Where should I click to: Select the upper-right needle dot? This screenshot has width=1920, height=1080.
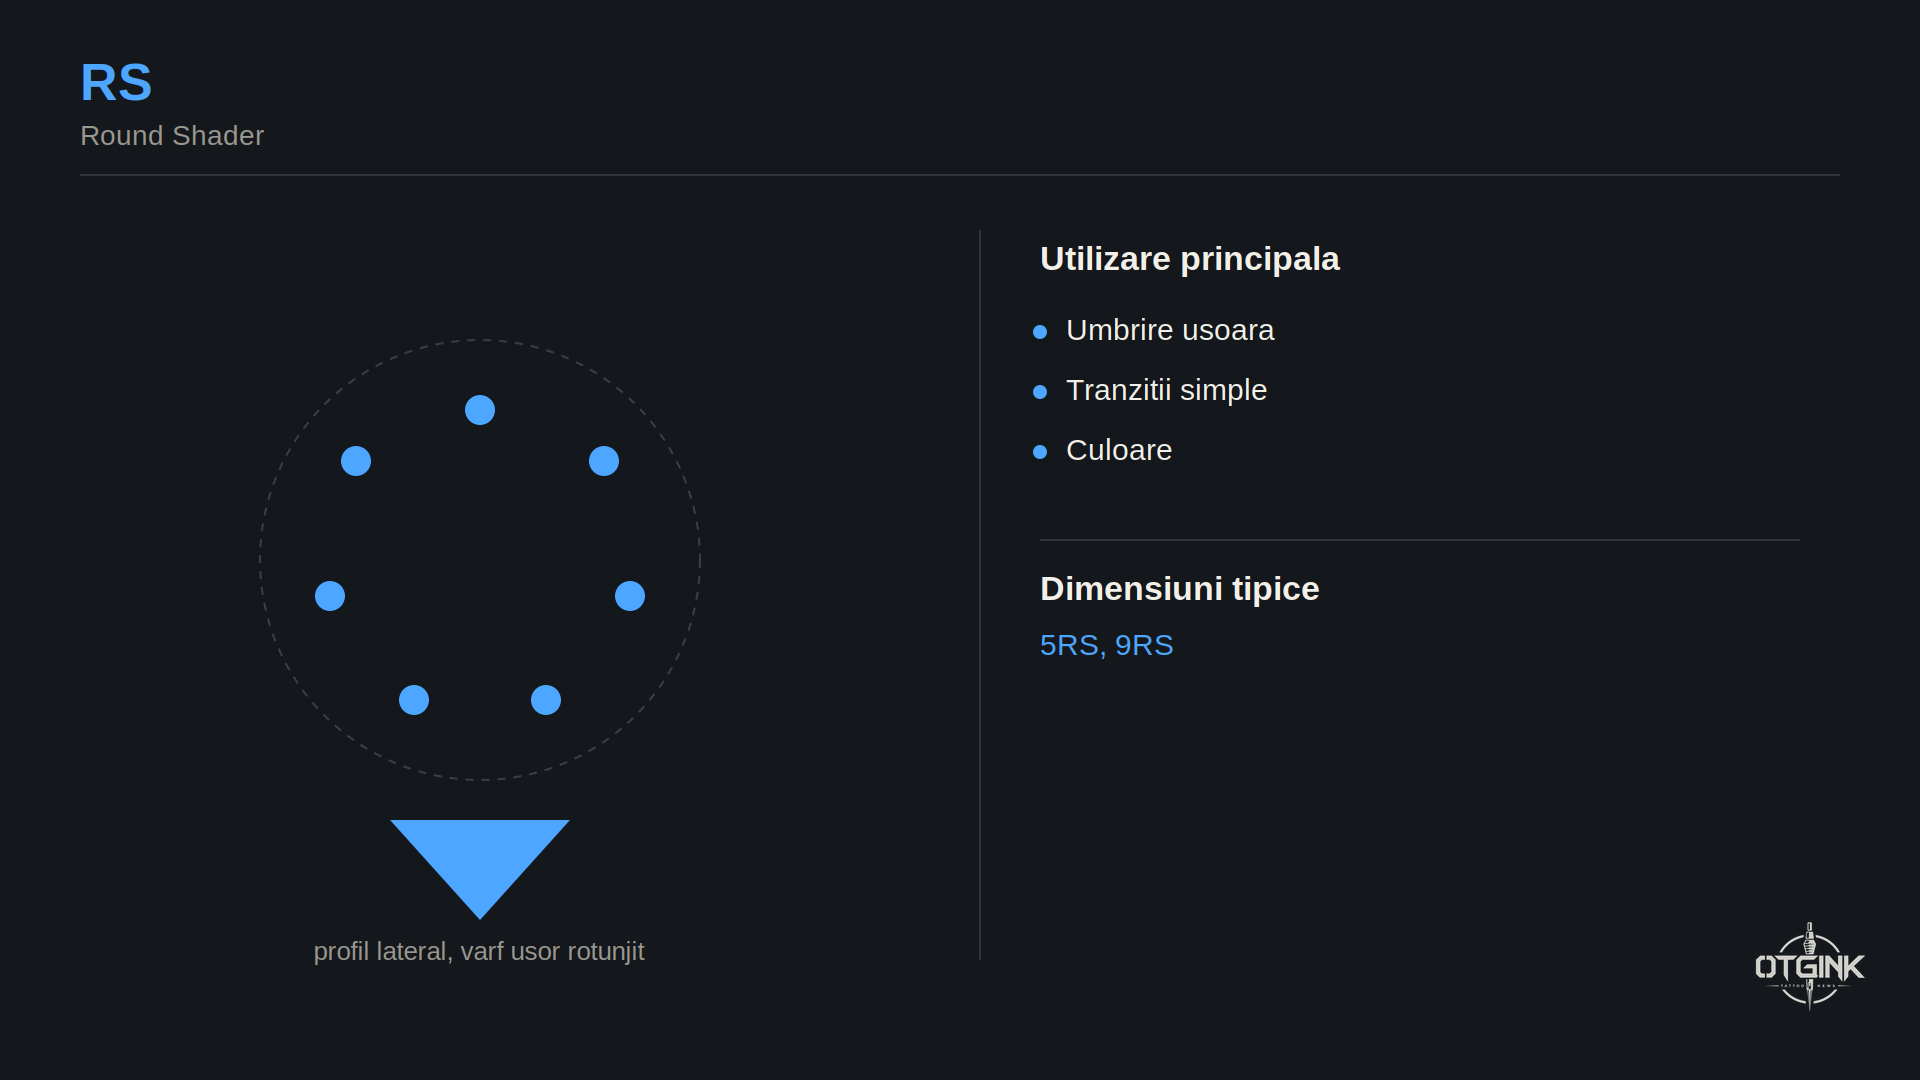[604, 461]
